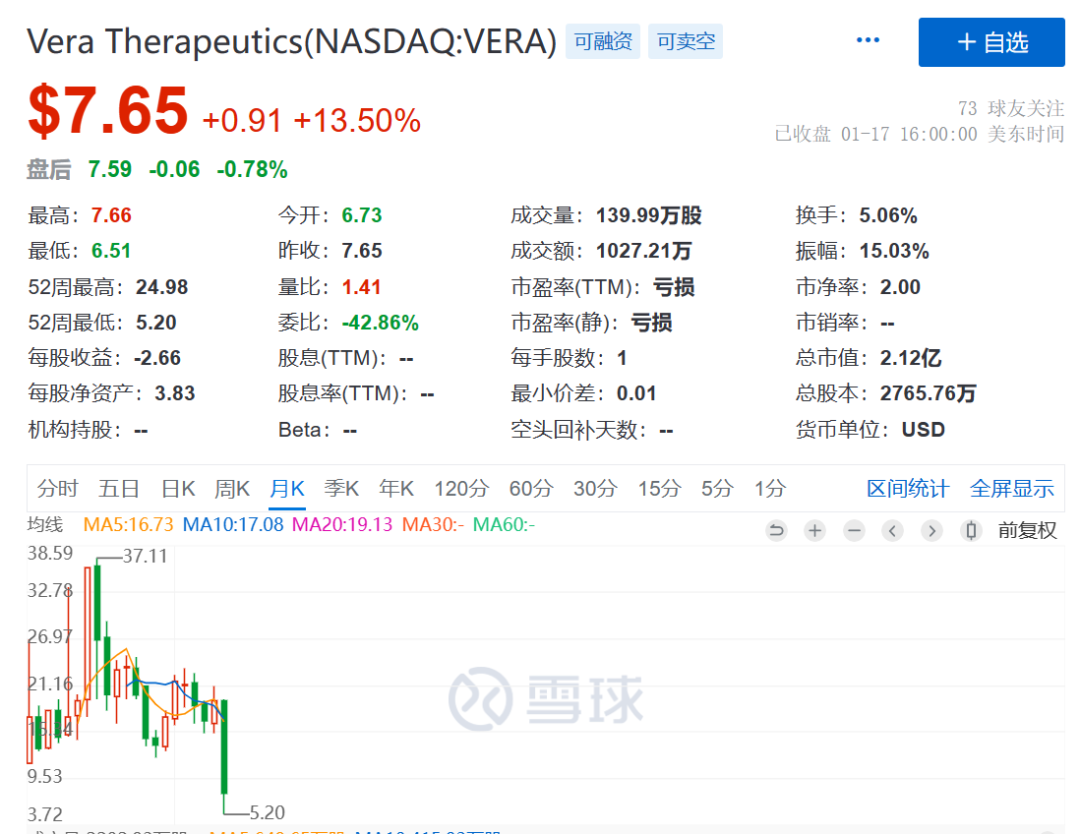The image size is (1080, 834).
Task: Click the 73 球友关注 followers text
Action: point(1010,108)
